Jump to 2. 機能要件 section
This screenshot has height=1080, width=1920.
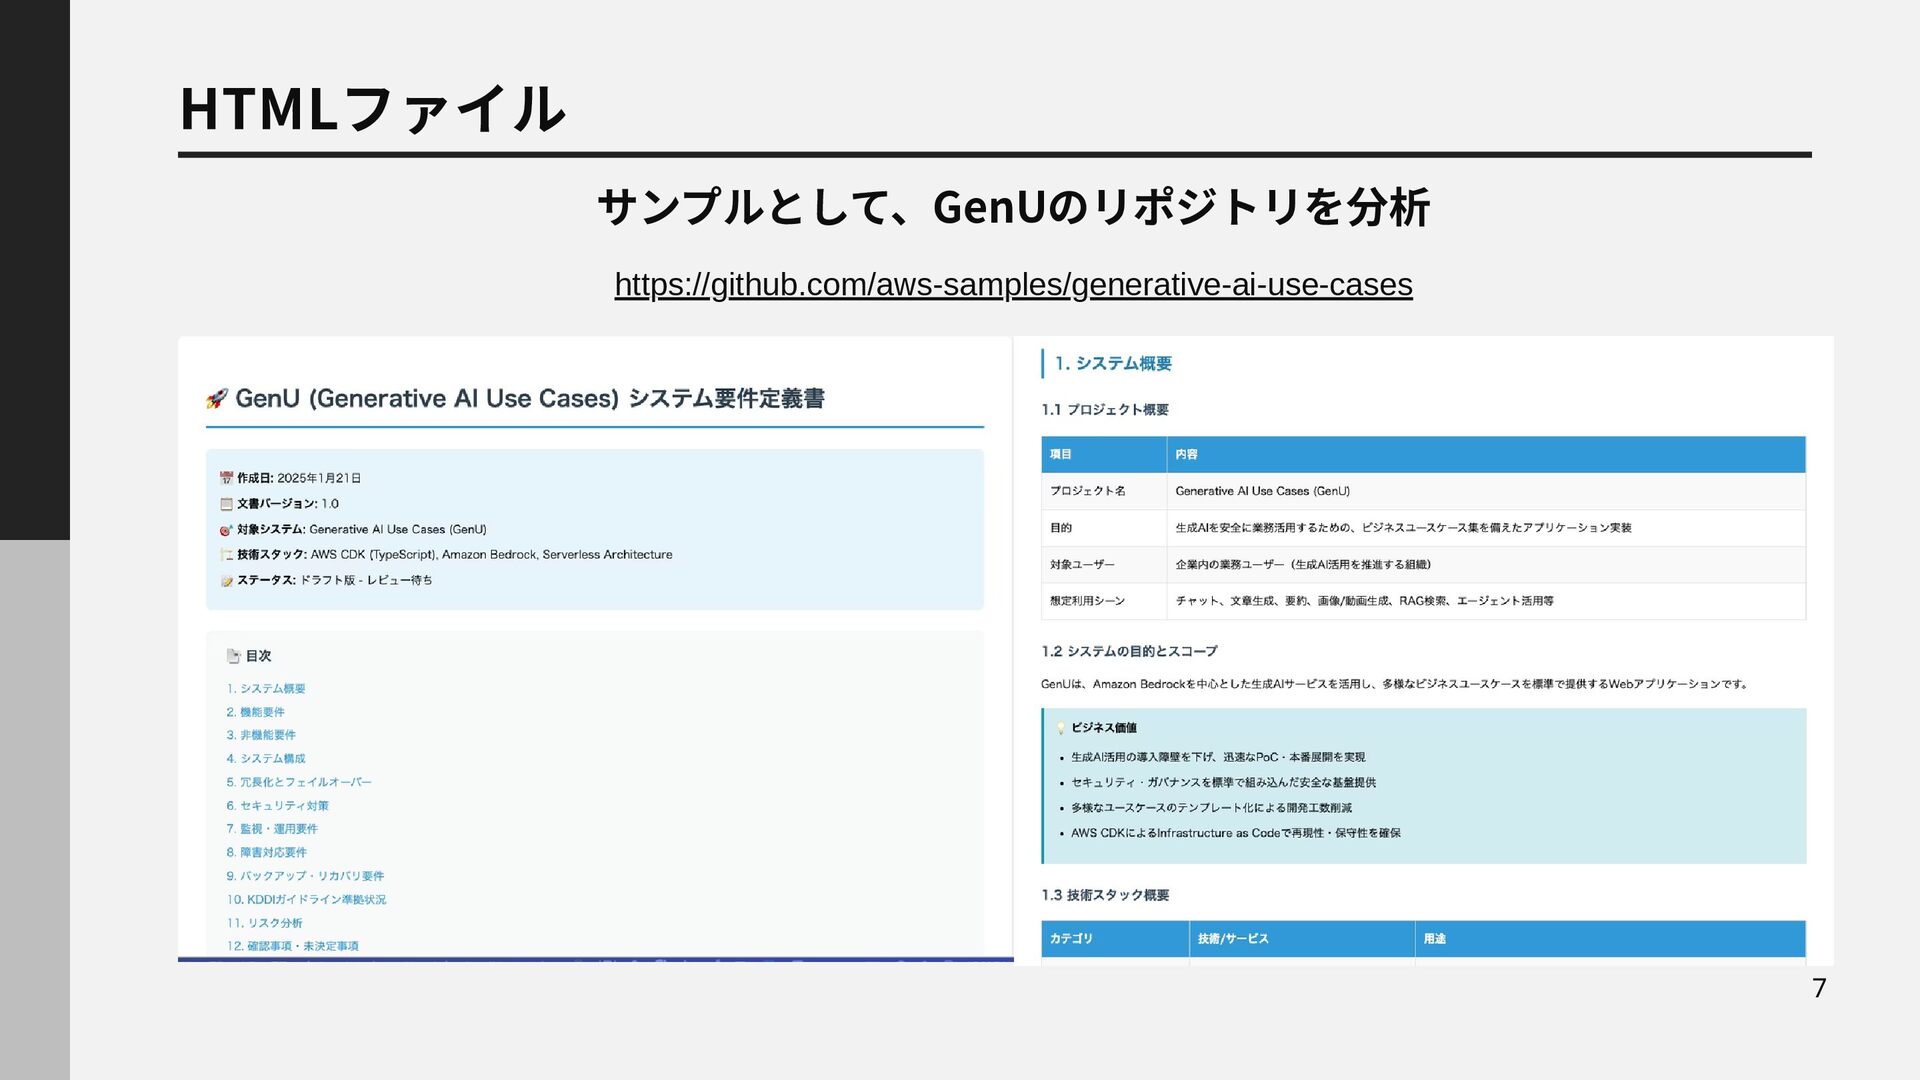click(x=256, y=712)
